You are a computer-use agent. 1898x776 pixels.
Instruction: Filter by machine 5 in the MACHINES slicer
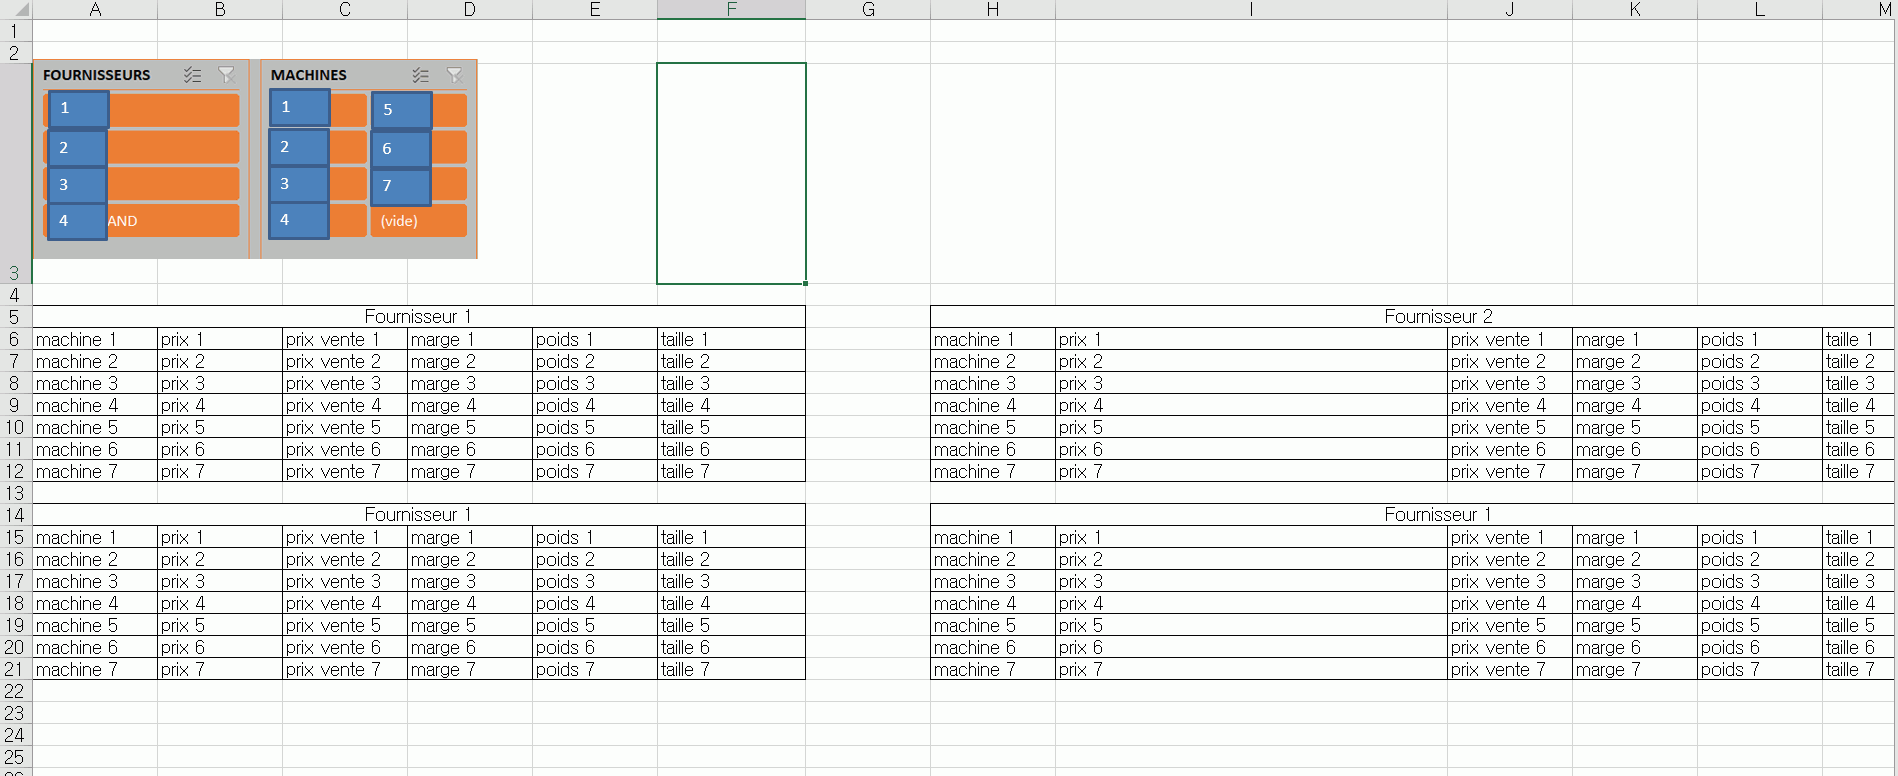click(x=419, y=110)
